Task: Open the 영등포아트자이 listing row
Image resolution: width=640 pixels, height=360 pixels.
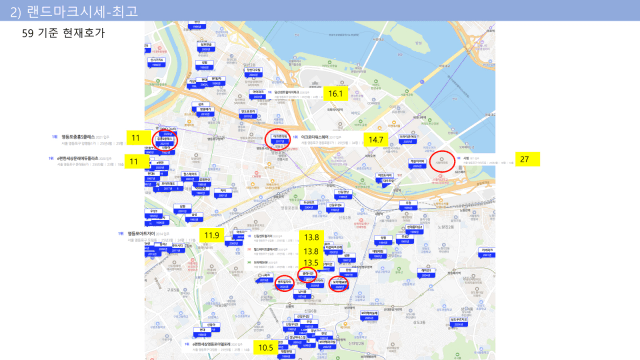Action: 158,237
